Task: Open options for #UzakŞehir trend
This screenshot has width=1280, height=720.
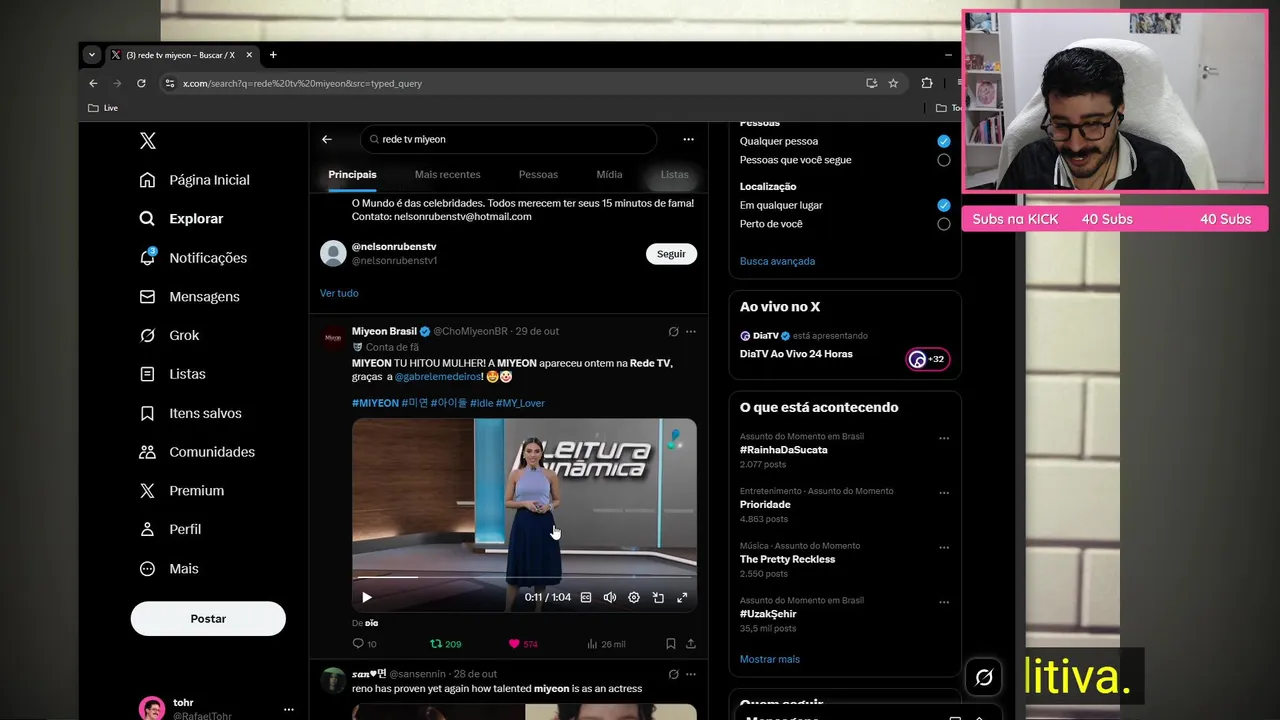Action: point(944,603)
